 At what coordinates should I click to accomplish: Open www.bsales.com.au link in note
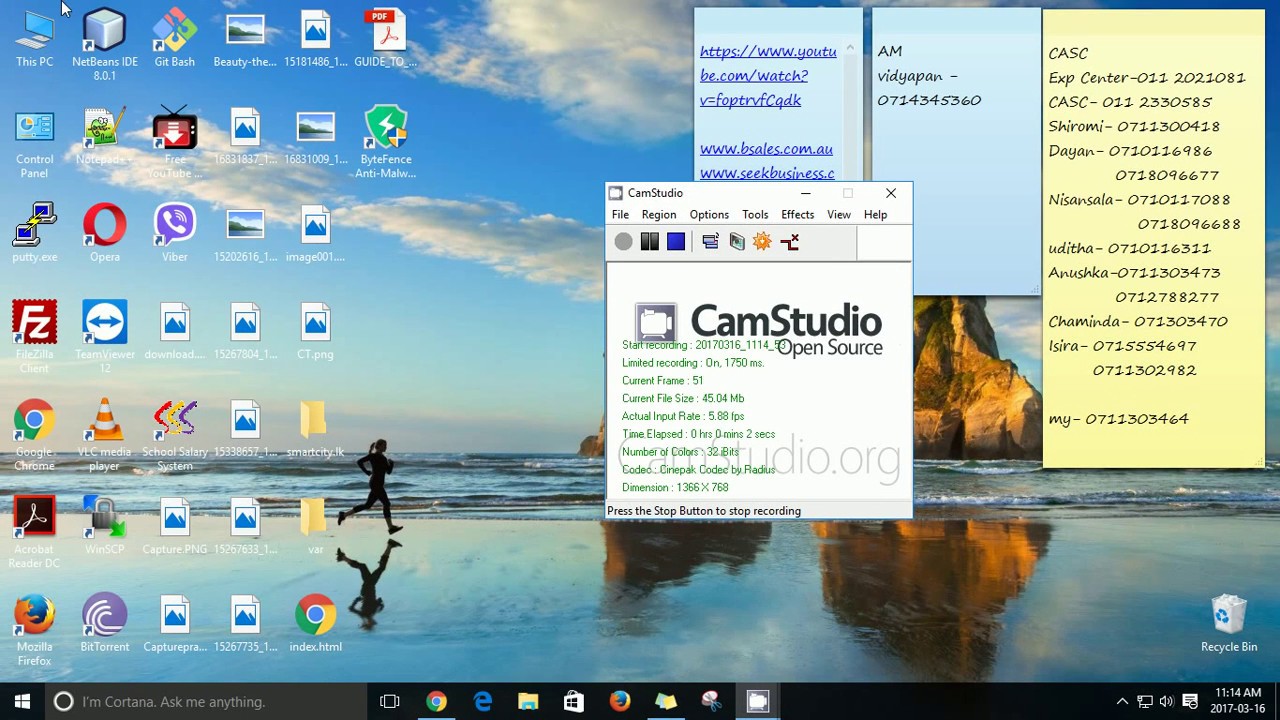click(766, 149)
